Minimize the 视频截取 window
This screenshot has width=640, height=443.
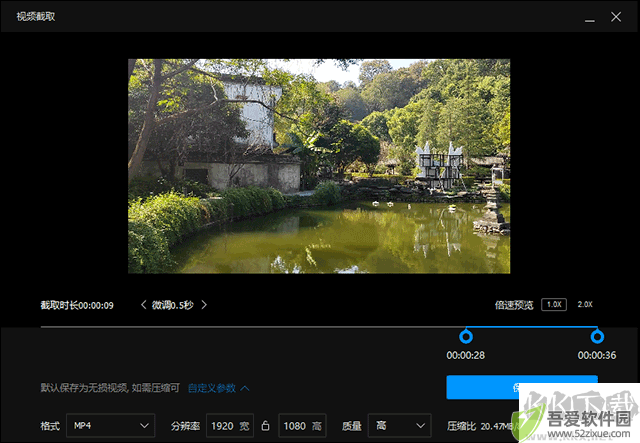click(x=589, y=19)
